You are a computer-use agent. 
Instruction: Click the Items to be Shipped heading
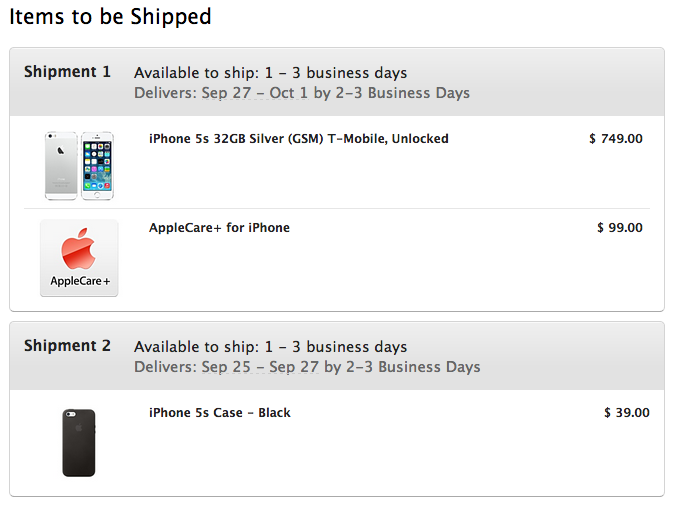[110, 17]
